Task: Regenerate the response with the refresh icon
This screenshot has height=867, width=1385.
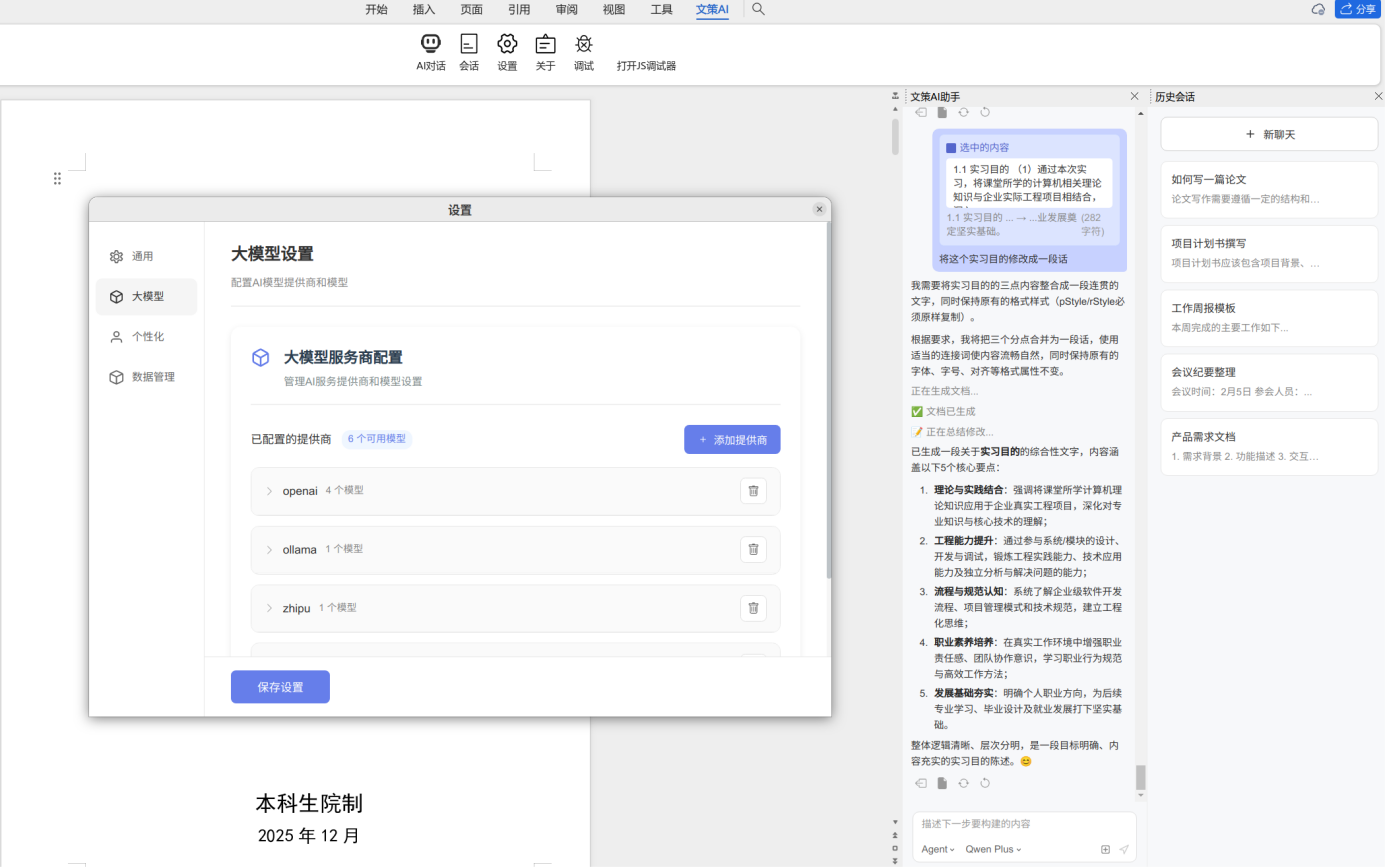Action: 963,783
